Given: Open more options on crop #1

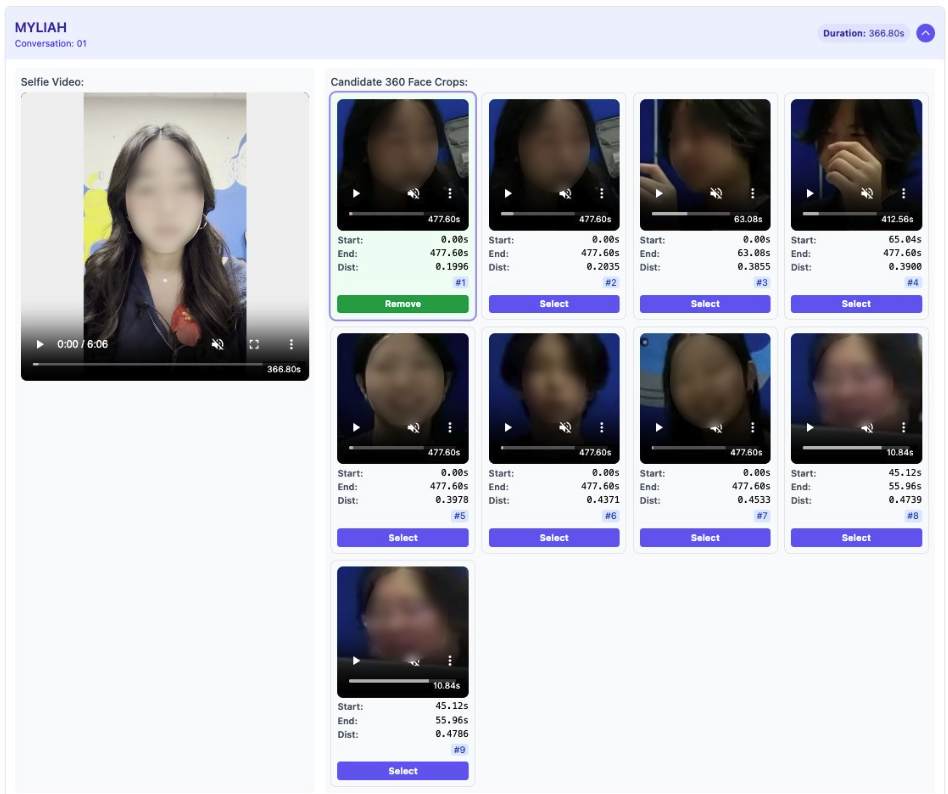Looking at the screenshot, I should (450, 194).
